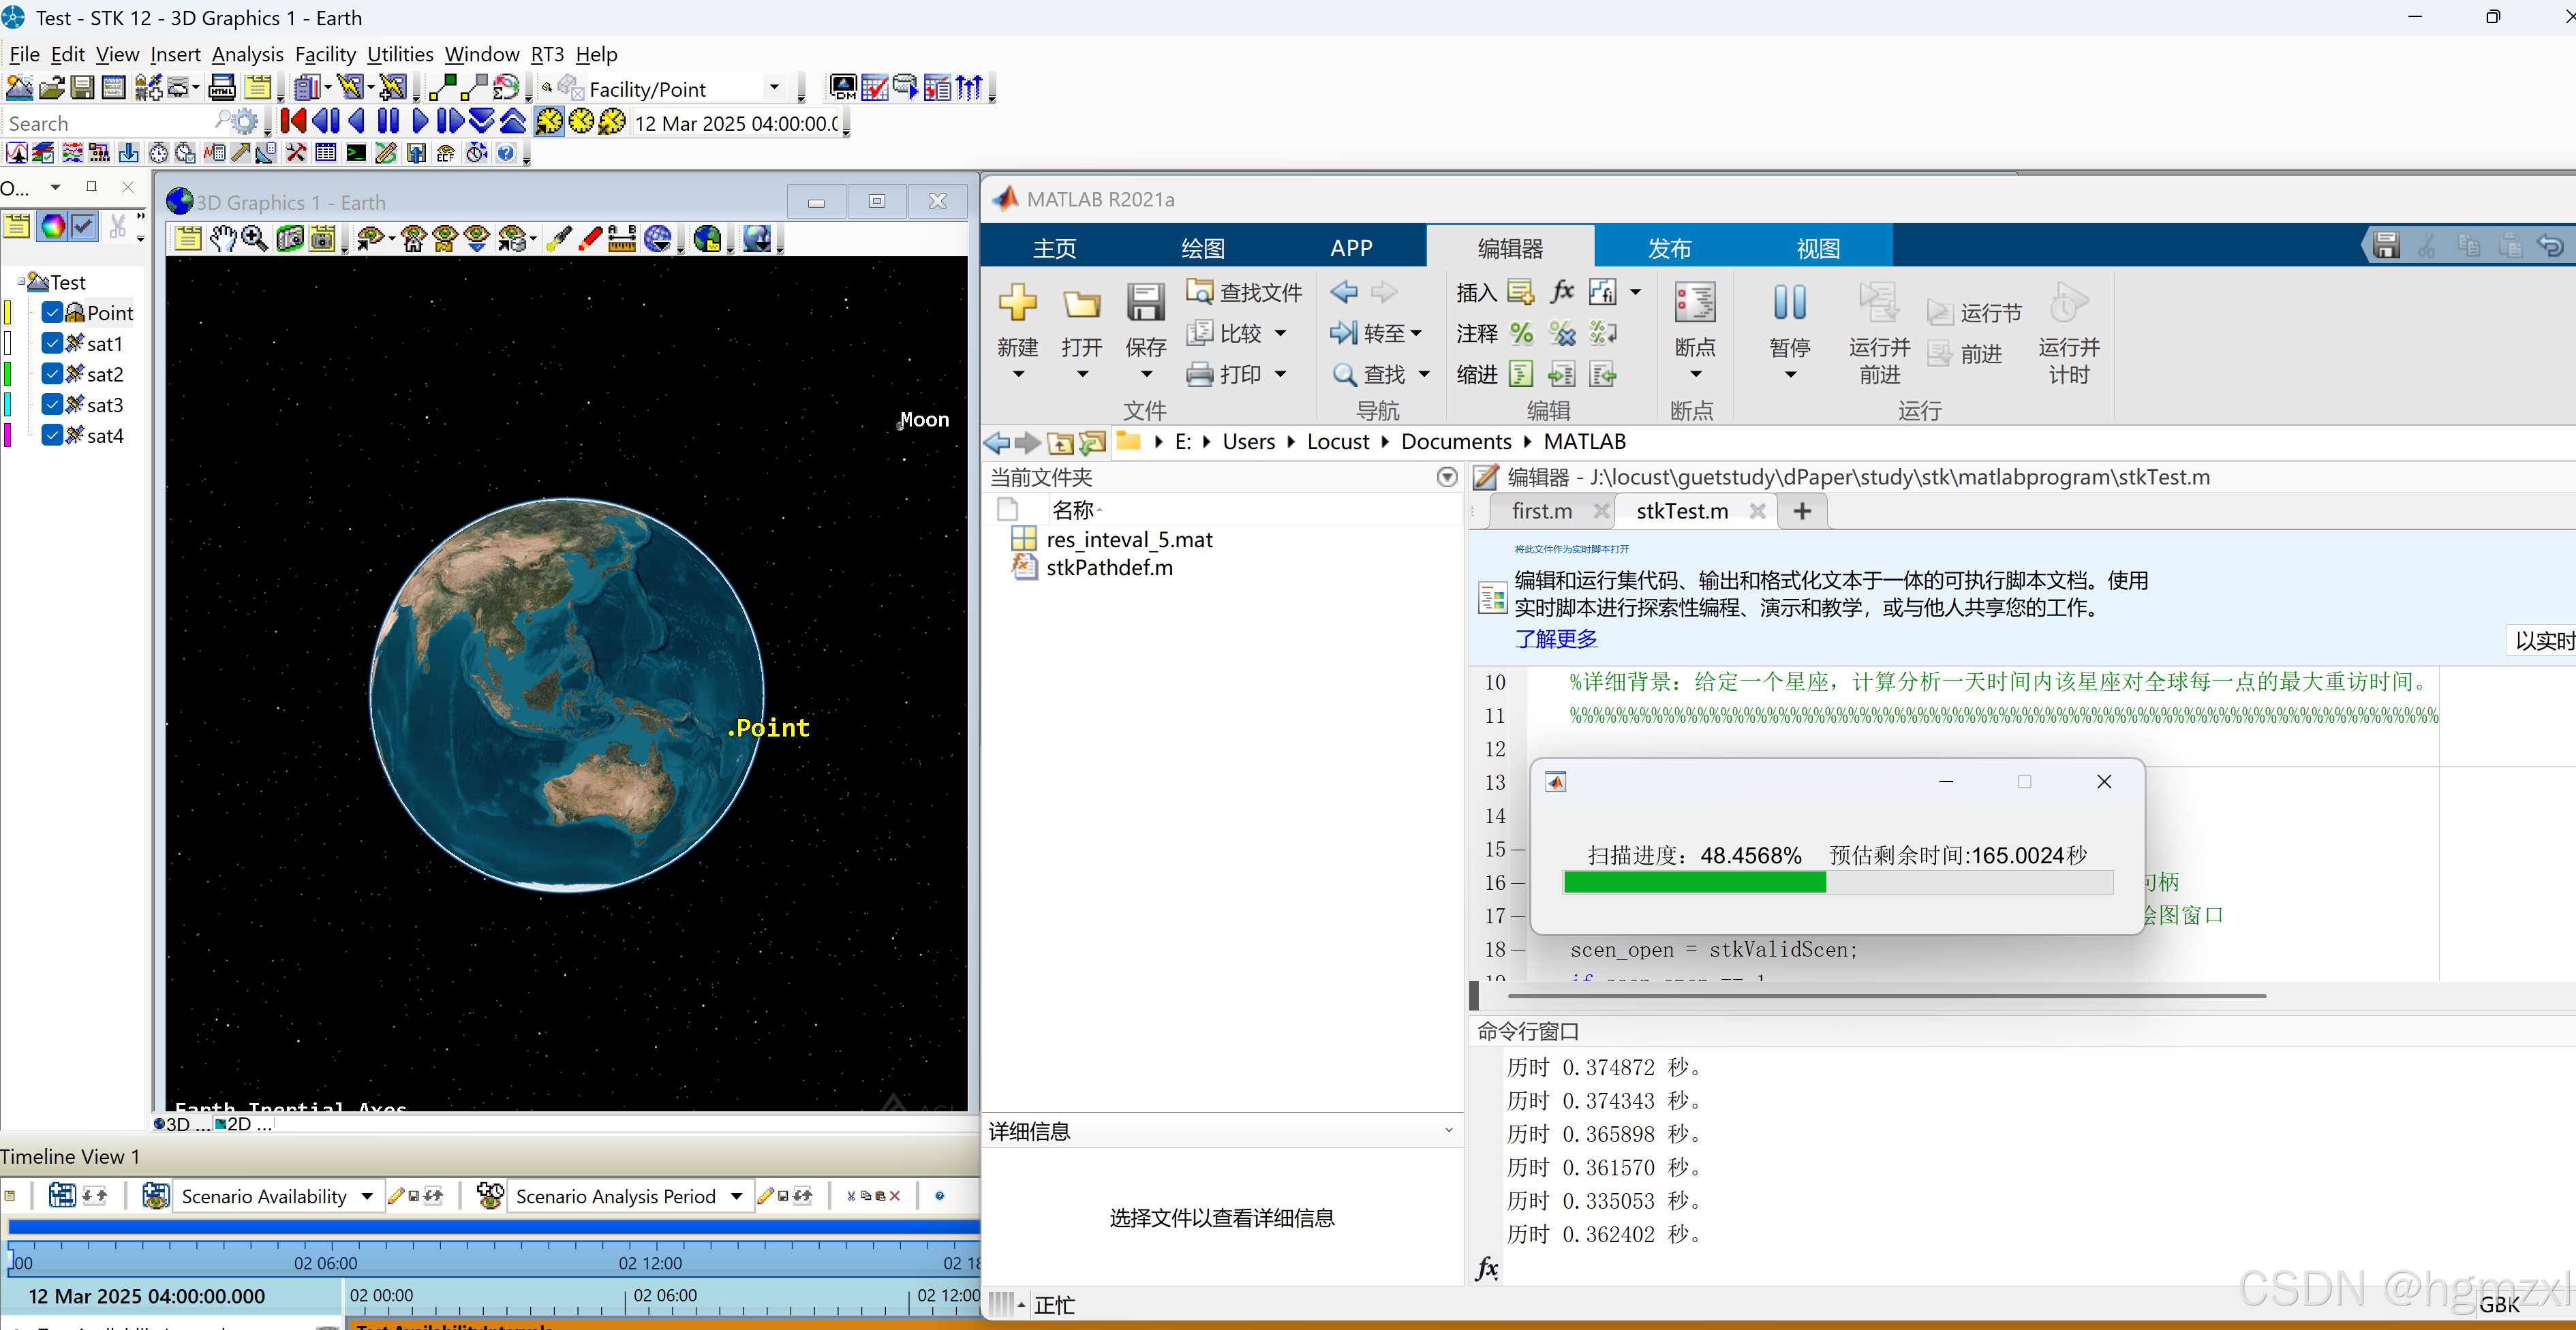Collapse the 详细信息 panel chevron
Screen dimensions: 2576x1330
coord(1448,1131)
